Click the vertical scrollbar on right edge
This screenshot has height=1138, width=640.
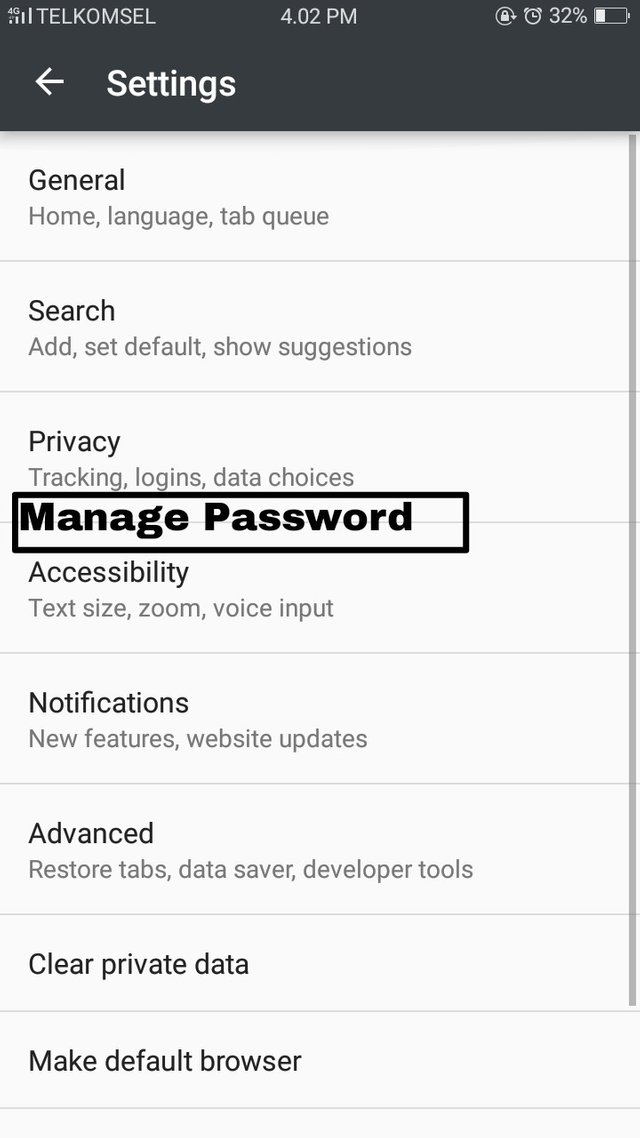[632, 570]
